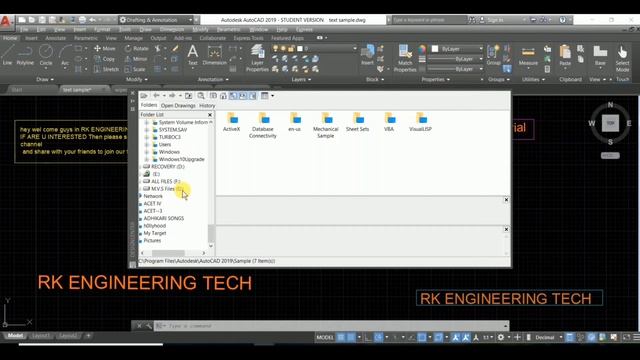Image resolution: width=640 pixels, height=360 pixels.
Task: Select the Arc tool
Action: tap(65, 55)
